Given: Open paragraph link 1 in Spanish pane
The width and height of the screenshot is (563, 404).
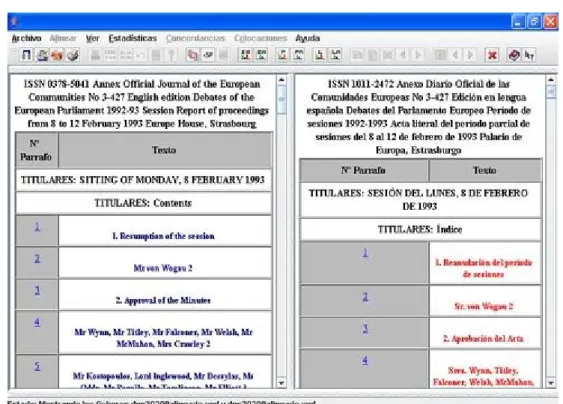Looking at the screenshot, I should click(365, 253).
